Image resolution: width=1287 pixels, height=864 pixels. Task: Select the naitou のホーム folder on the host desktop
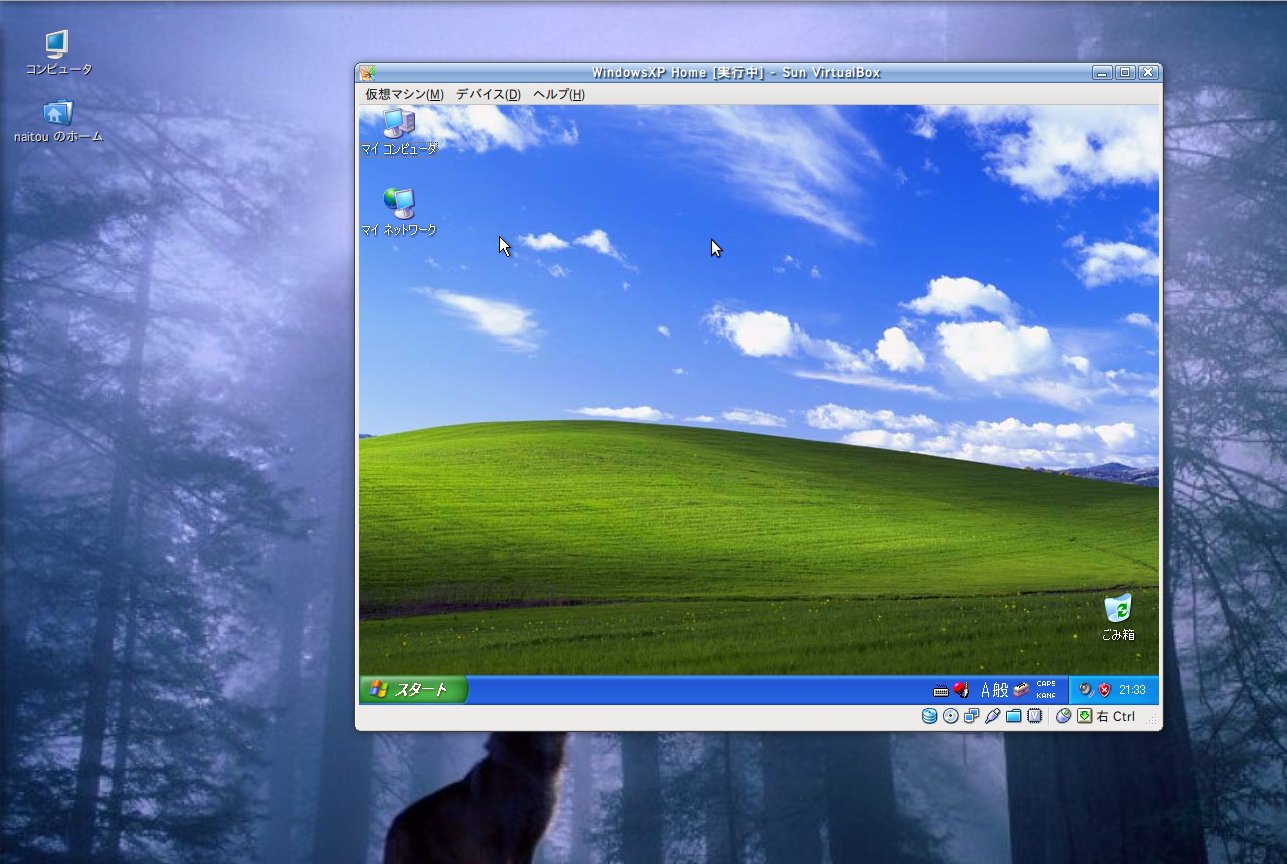(x=58, y=121)
